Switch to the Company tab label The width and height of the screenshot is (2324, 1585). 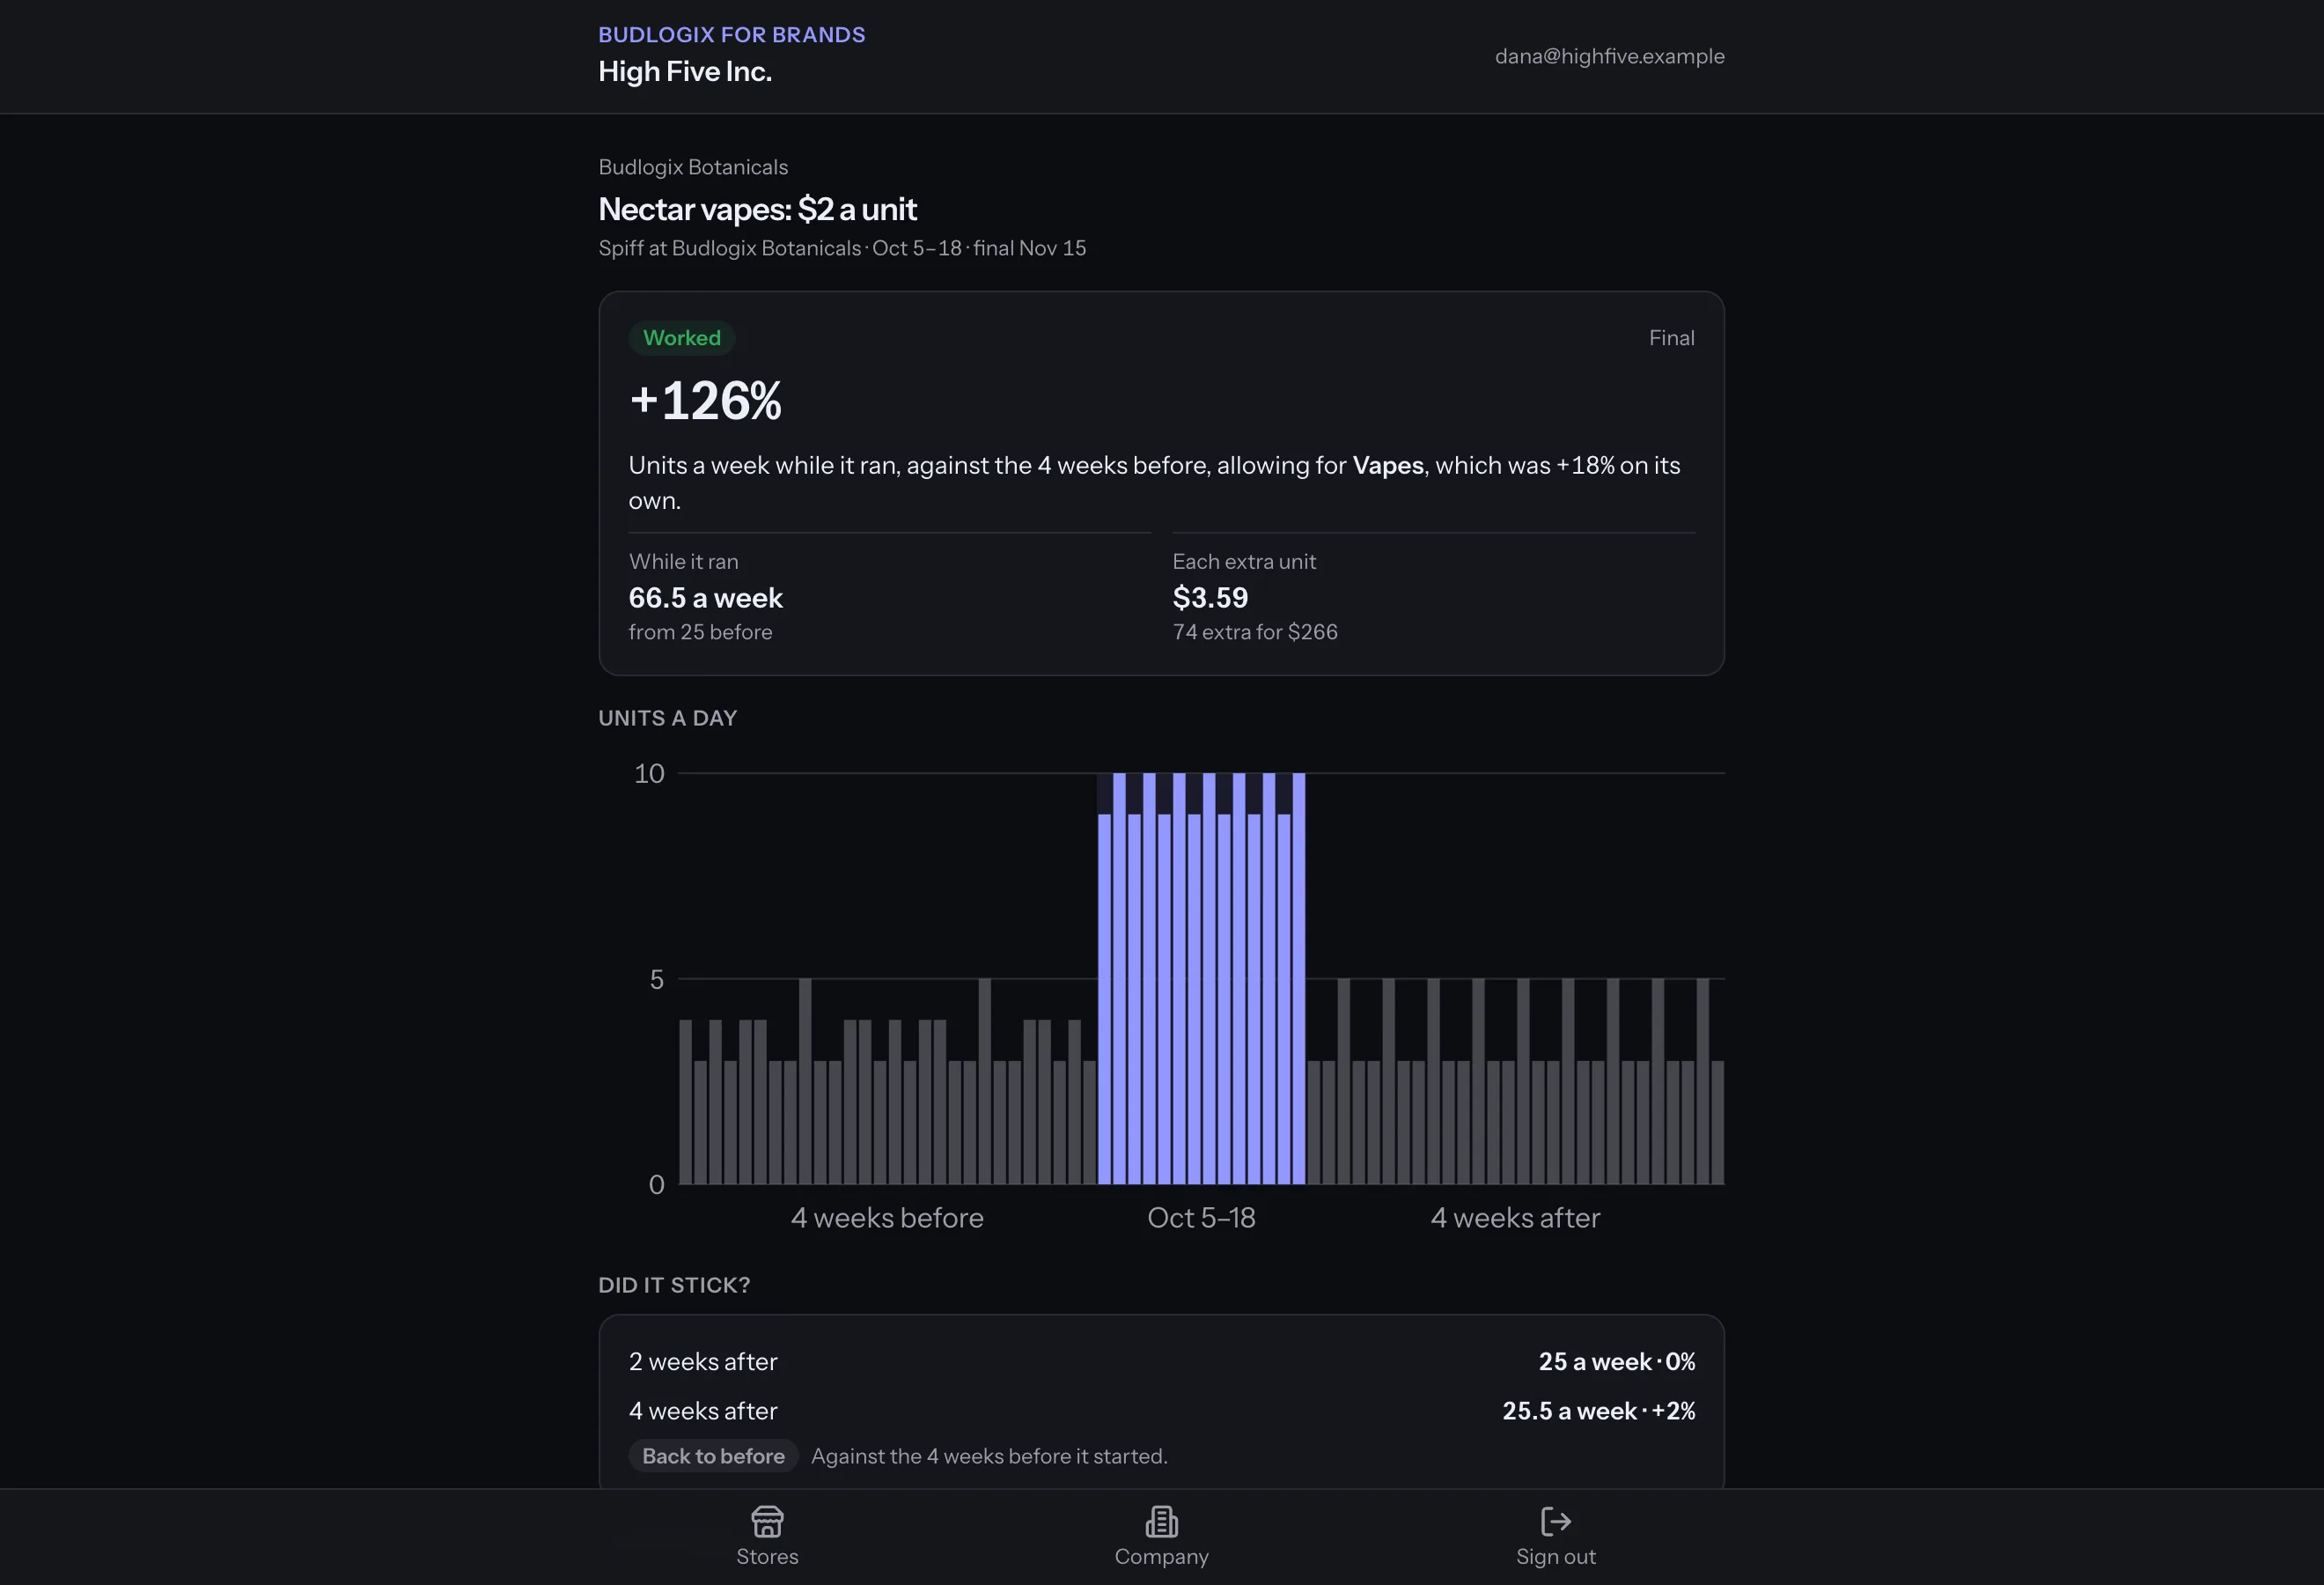[1161, 1556]
